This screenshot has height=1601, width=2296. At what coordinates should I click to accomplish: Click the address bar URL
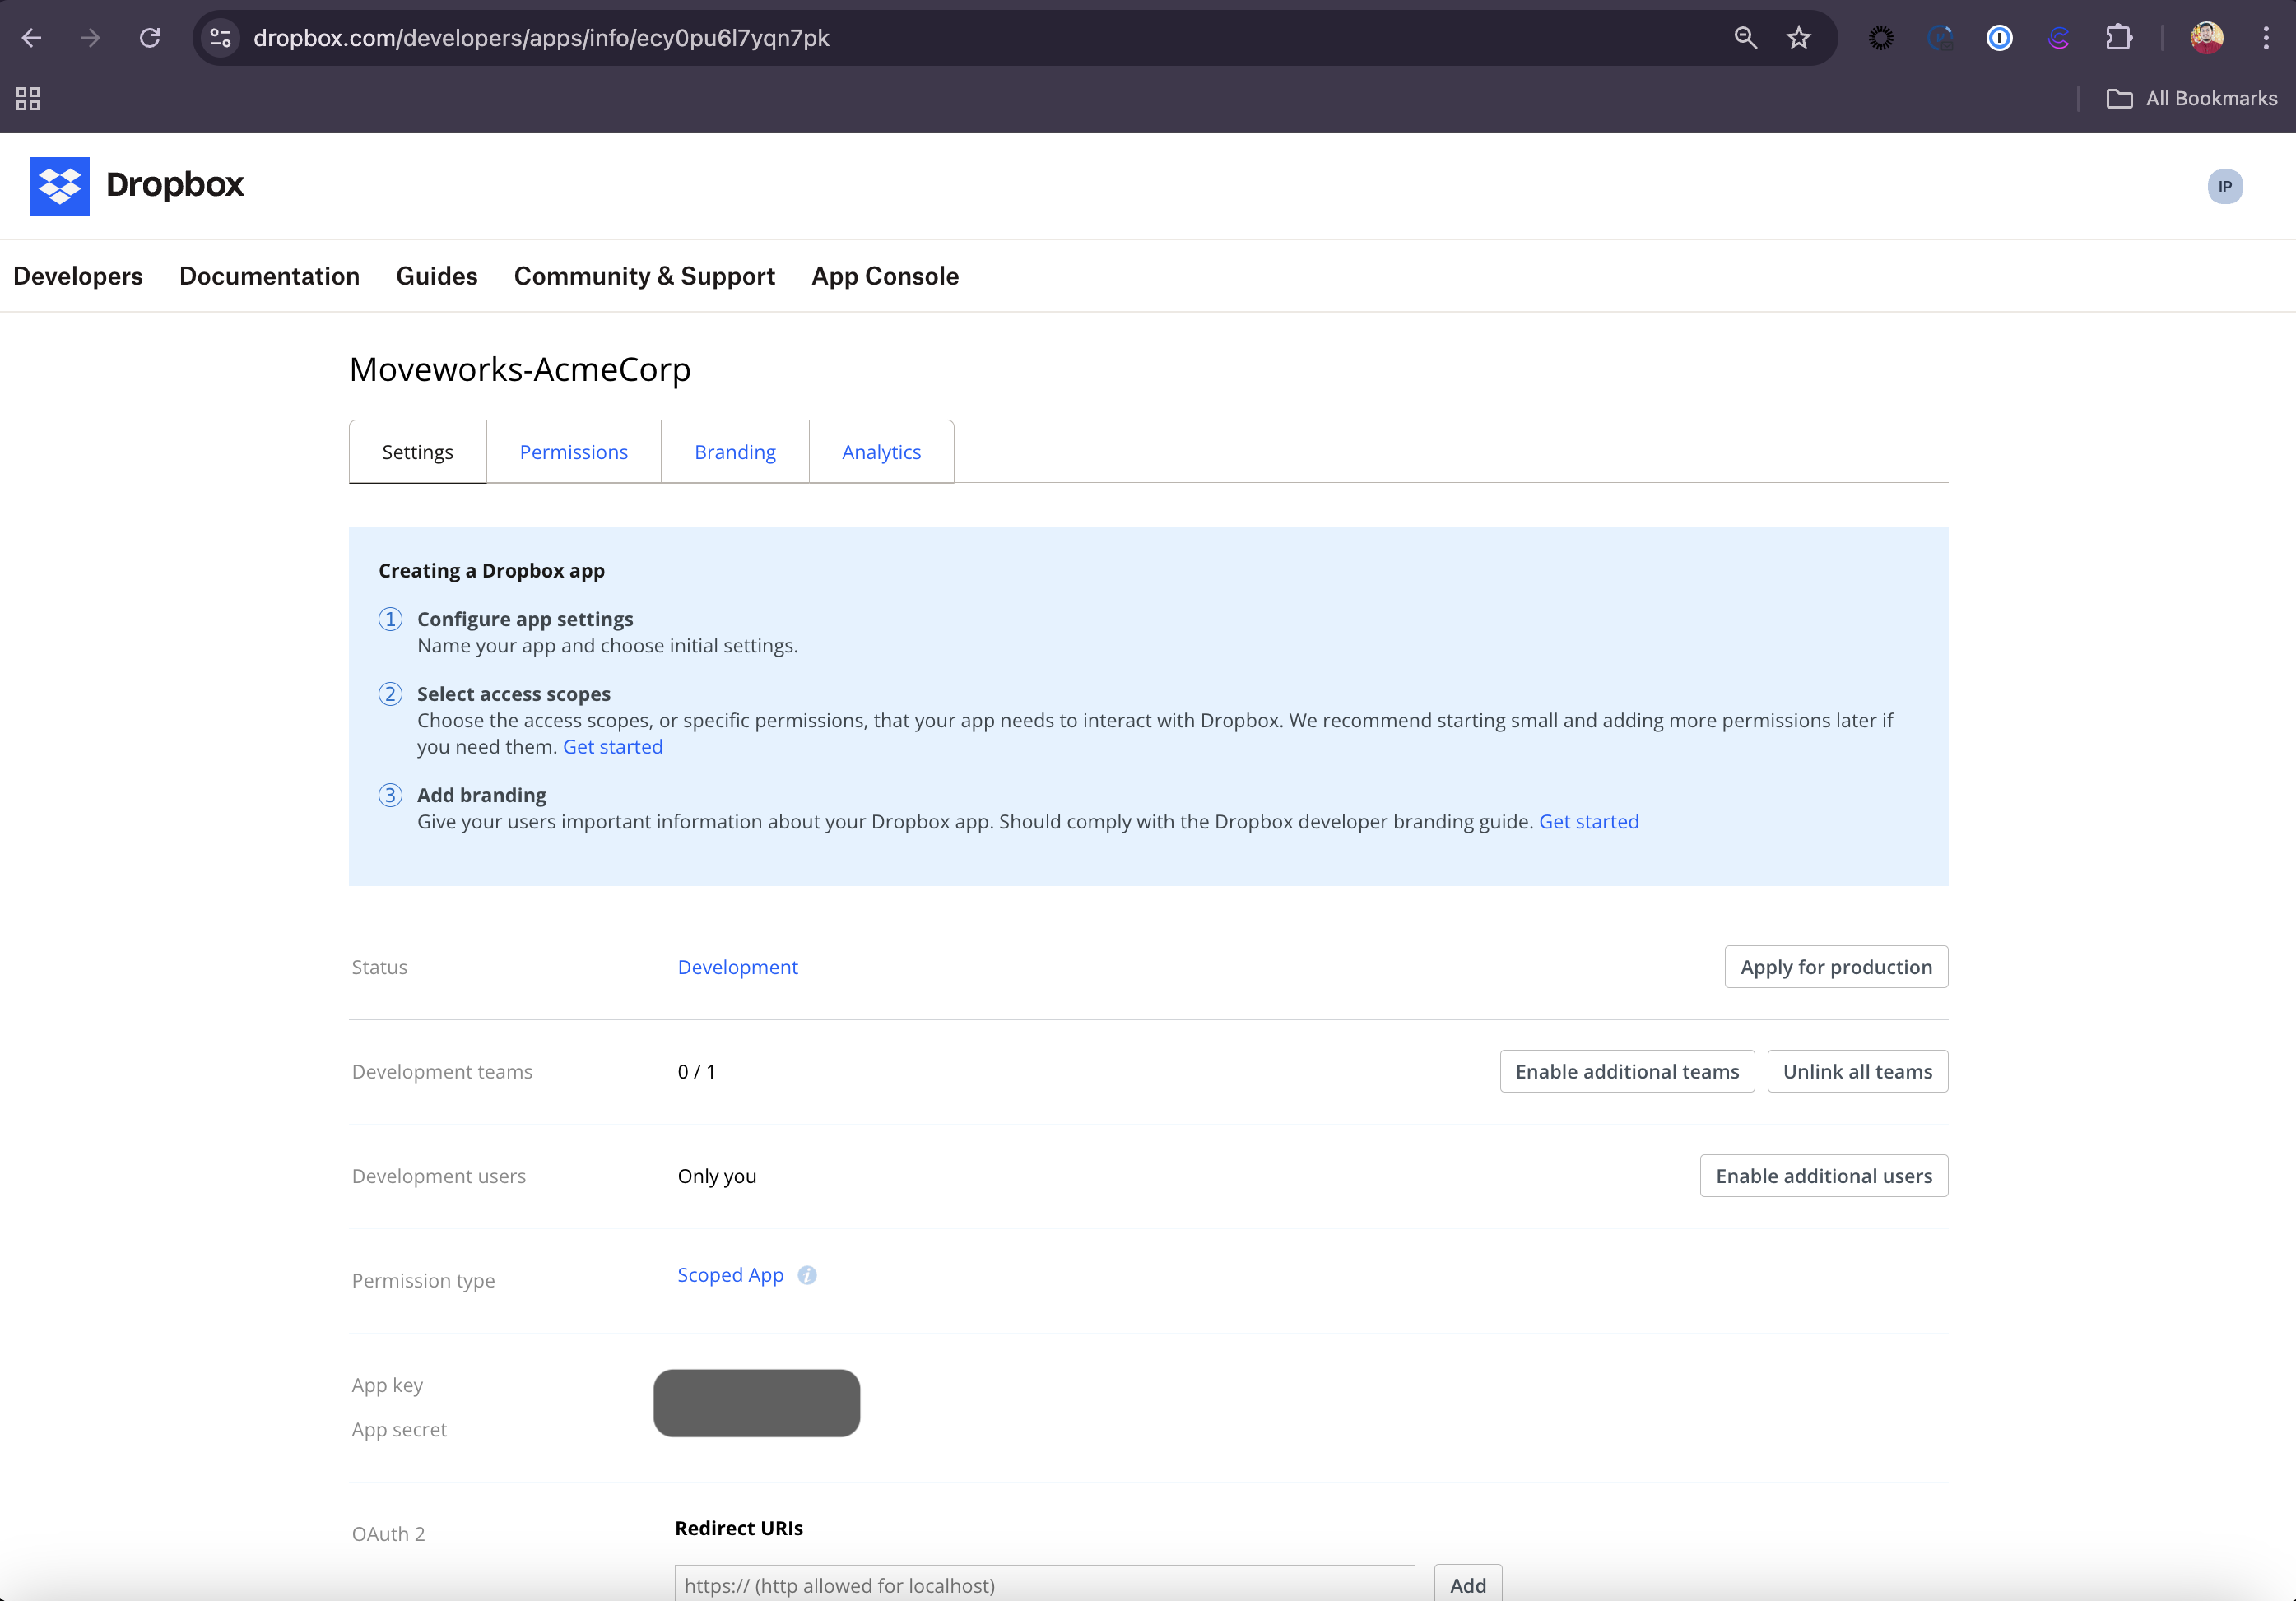pyautogui.click(x=541, y=38)
